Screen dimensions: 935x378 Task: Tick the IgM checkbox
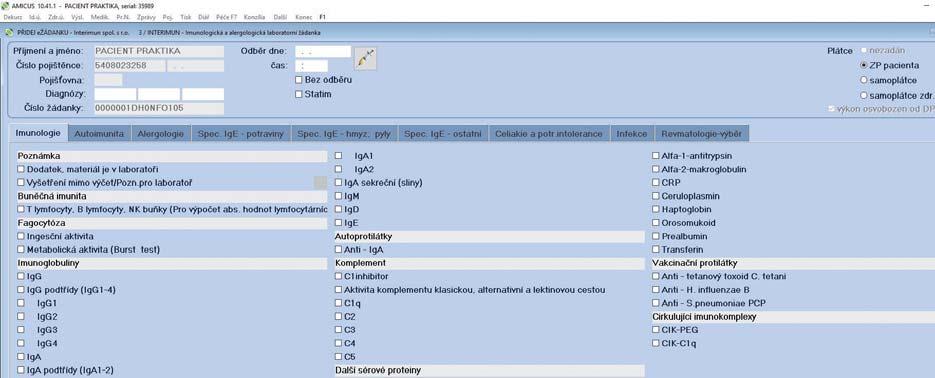click(339, 196)
